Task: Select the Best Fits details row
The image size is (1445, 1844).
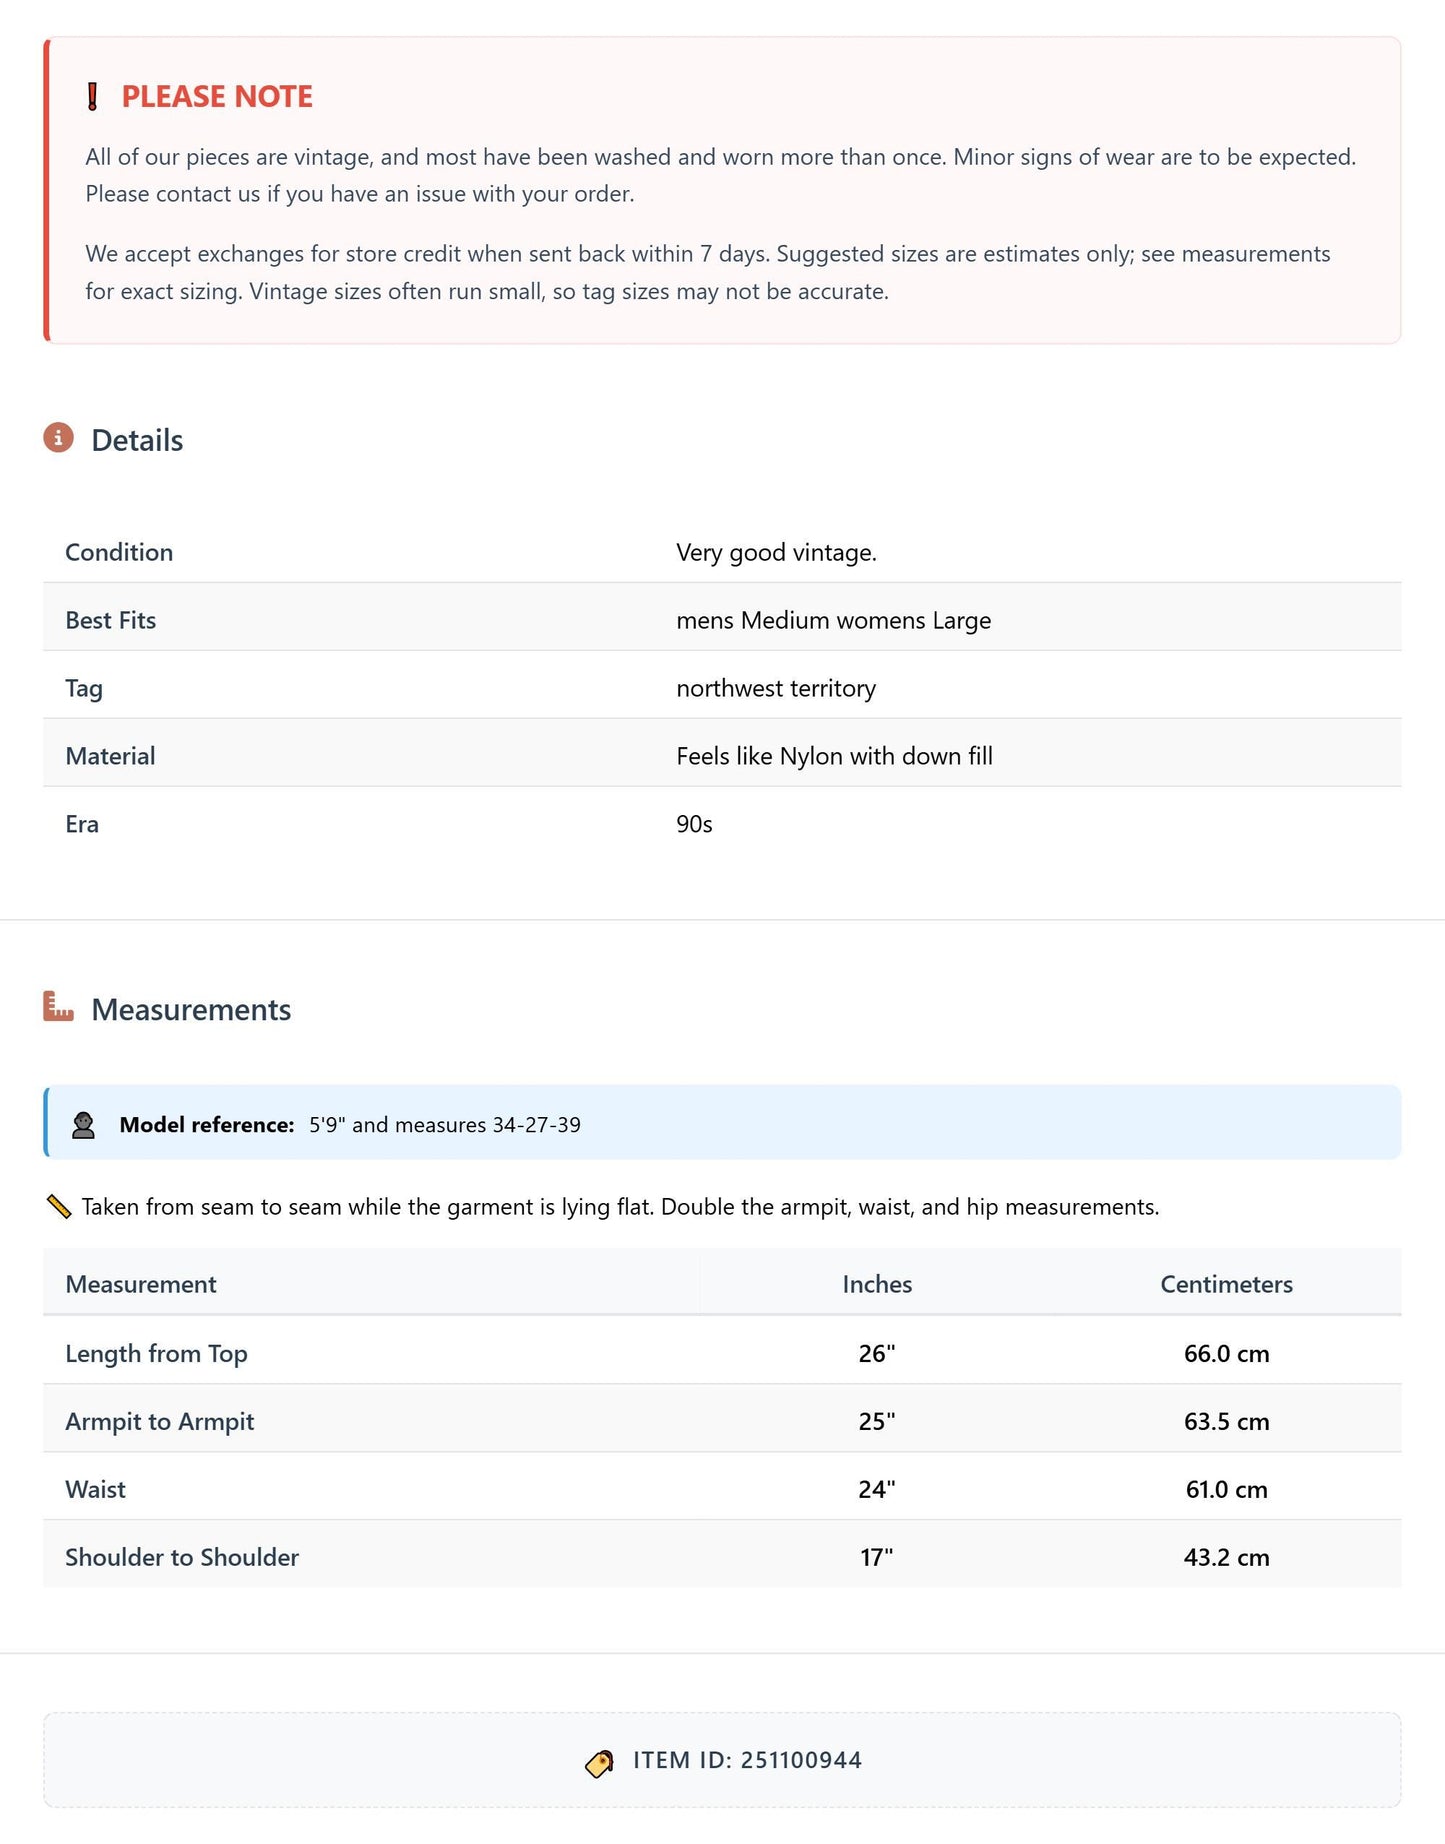Action: (722, 620)
